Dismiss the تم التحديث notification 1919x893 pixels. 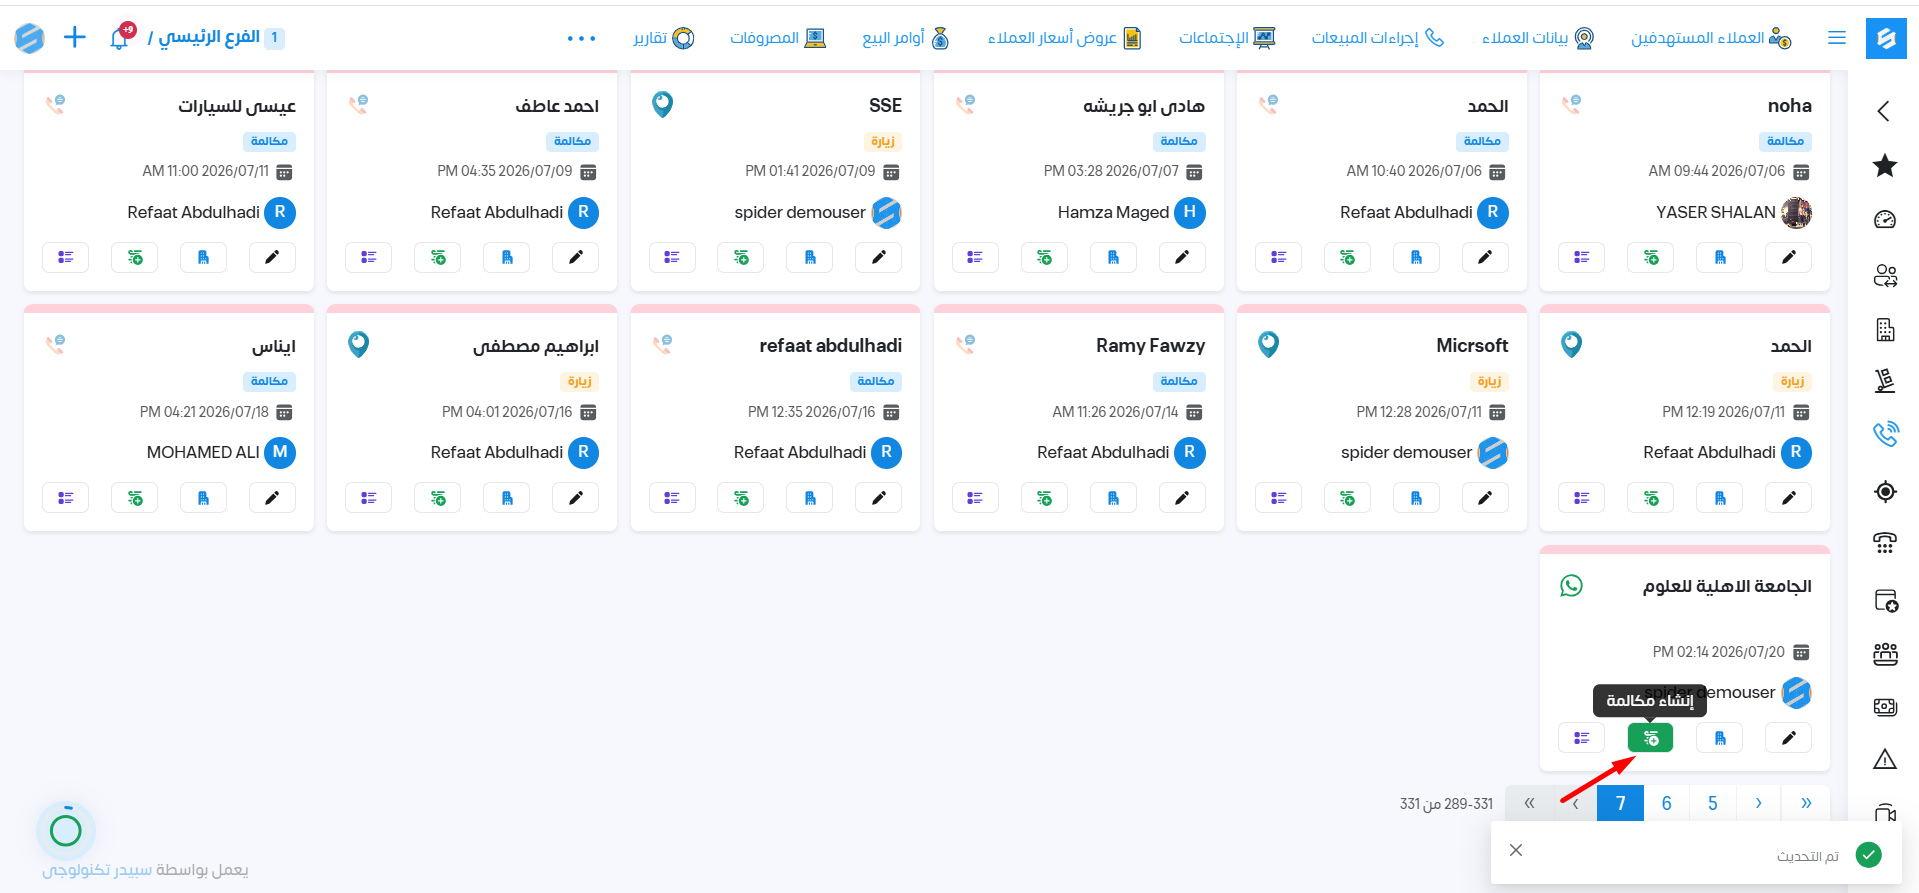coord(1516,850)
